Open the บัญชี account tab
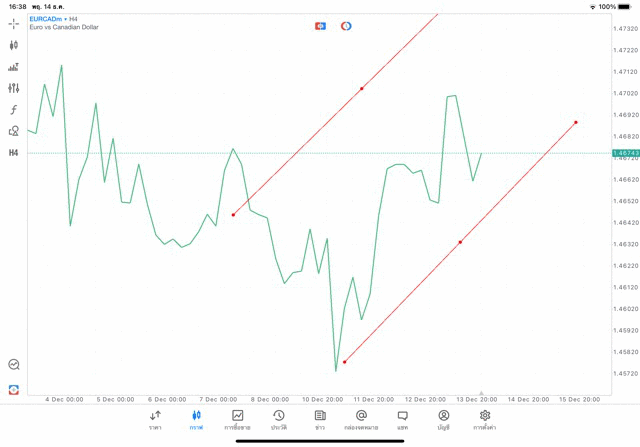Viewport: 640px width, 447px height. click(443, 420)
